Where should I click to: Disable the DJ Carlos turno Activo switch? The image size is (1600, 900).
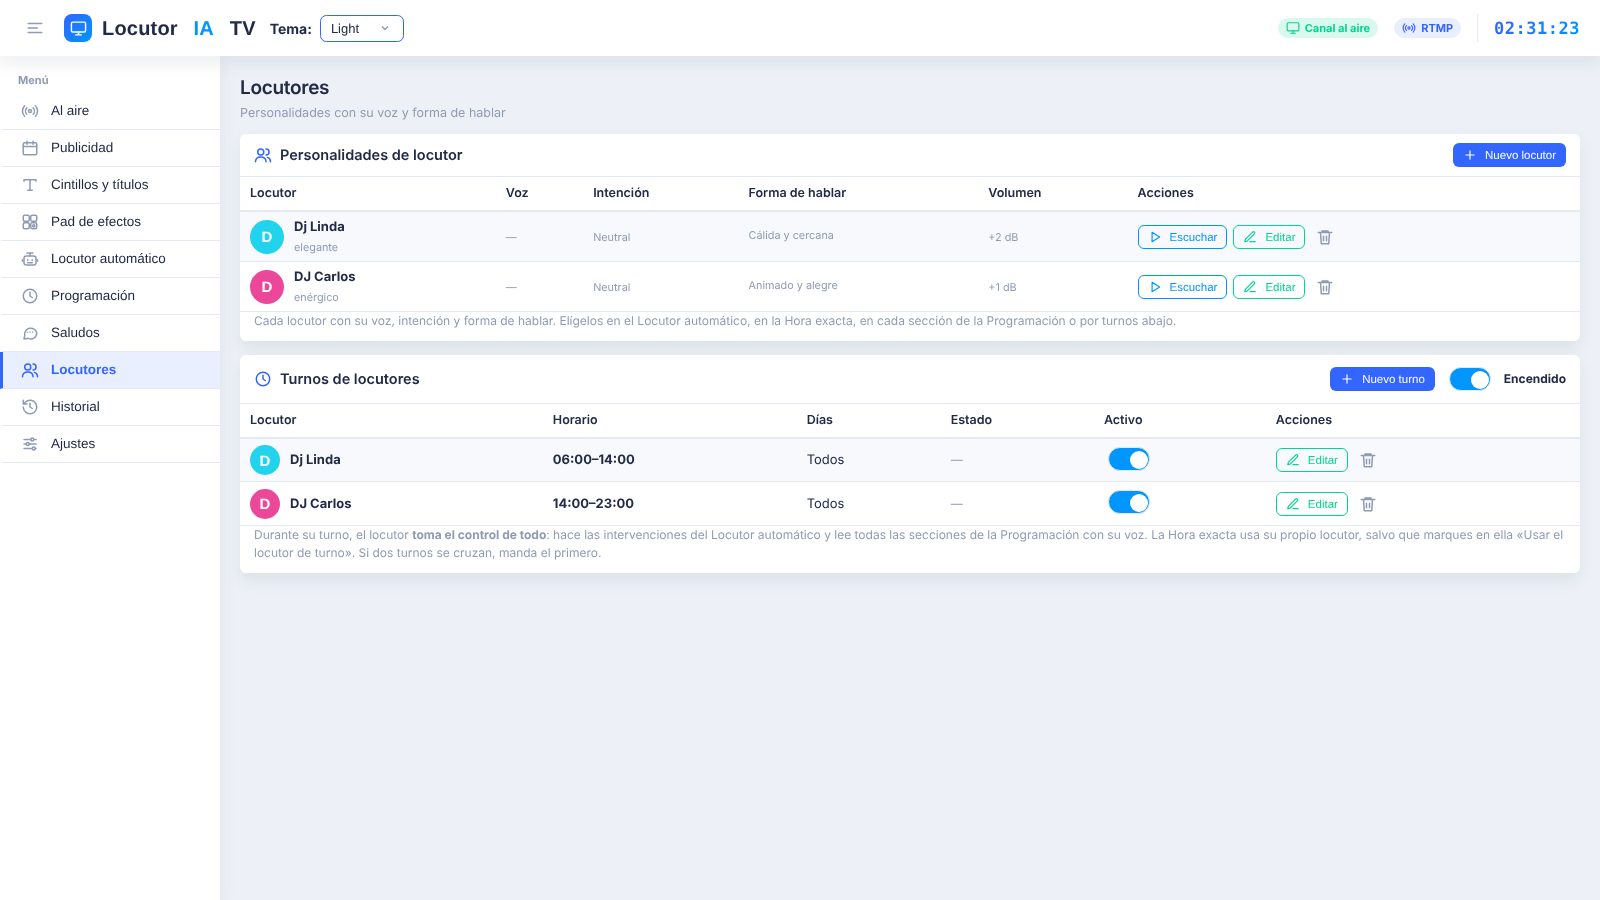pyautogui.click(x=1129, y=503)
